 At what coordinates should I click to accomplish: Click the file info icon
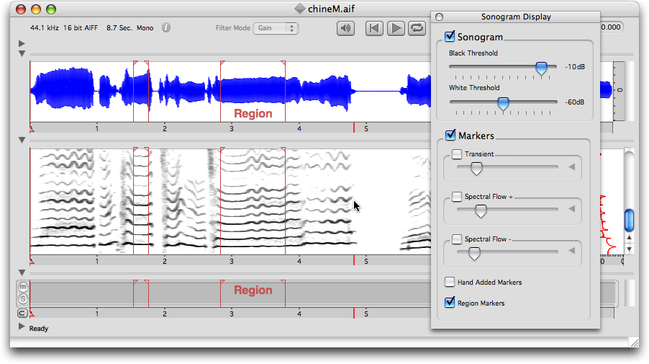point(166,28)
